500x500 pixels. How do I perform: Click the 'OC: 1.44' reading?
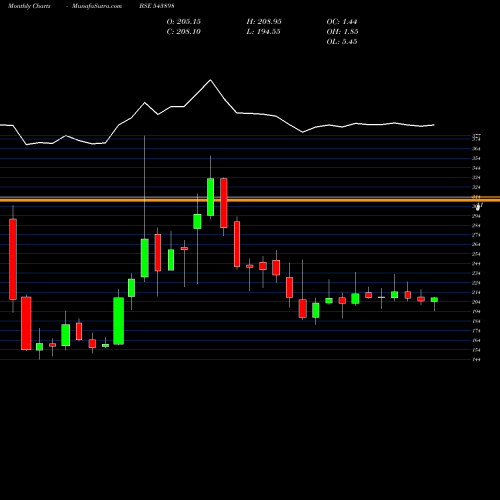[x=342, y=22]
